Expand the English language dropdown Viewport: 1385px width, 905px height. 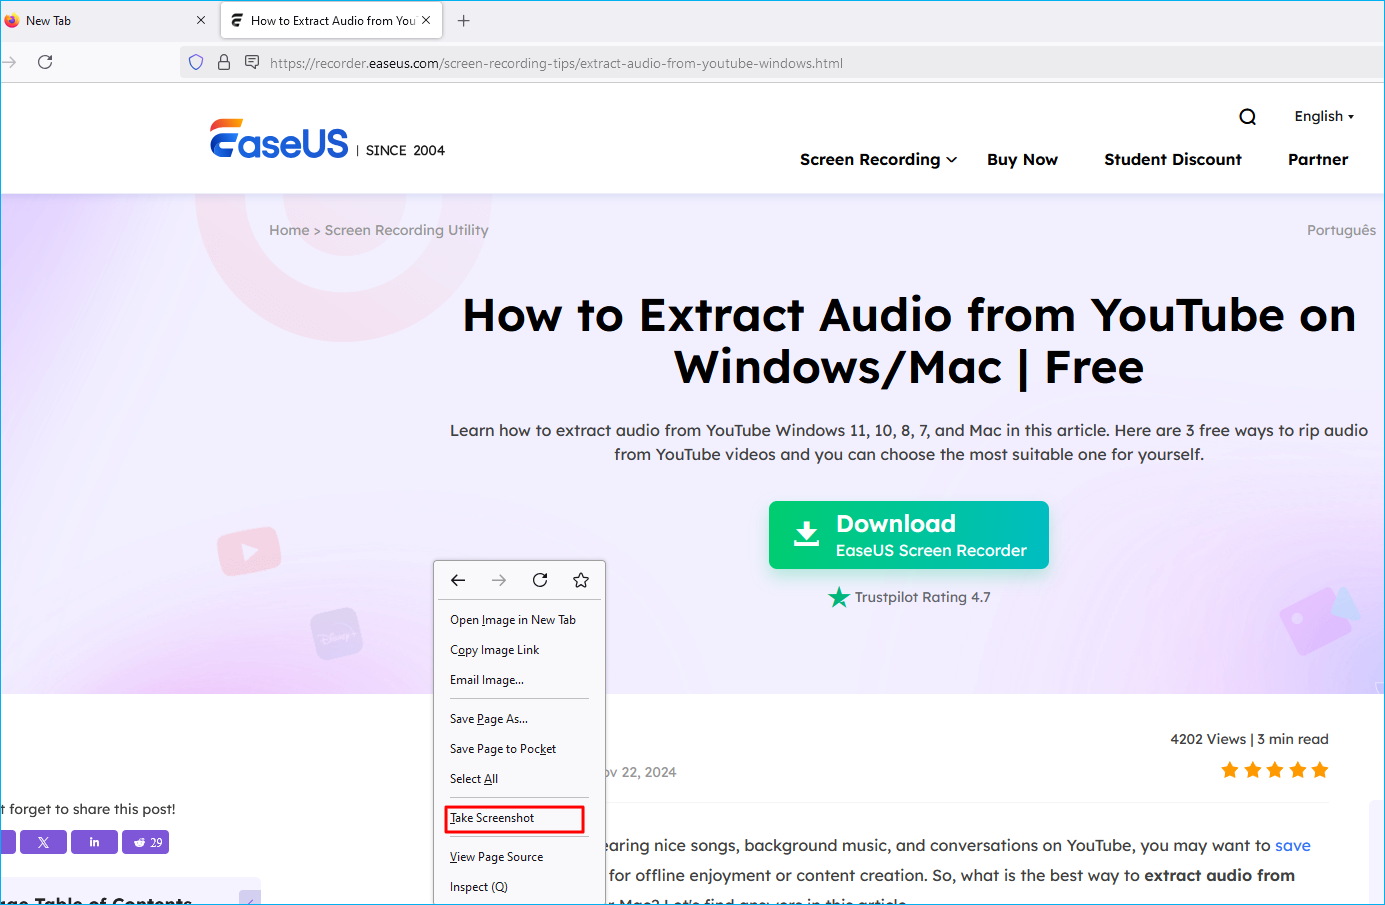(x=1324, y=116)
